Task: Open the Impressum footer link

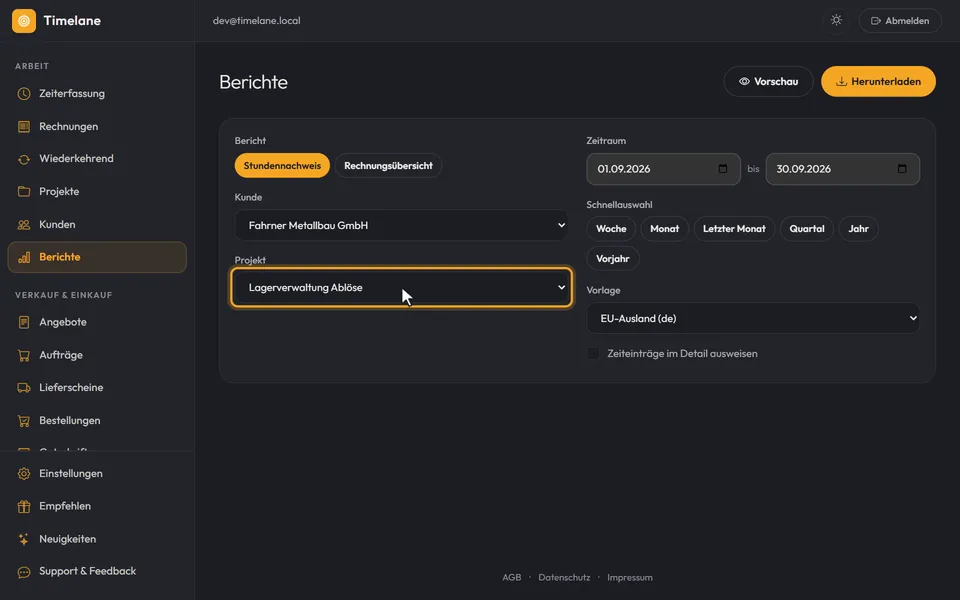Action: coord(630,577)
